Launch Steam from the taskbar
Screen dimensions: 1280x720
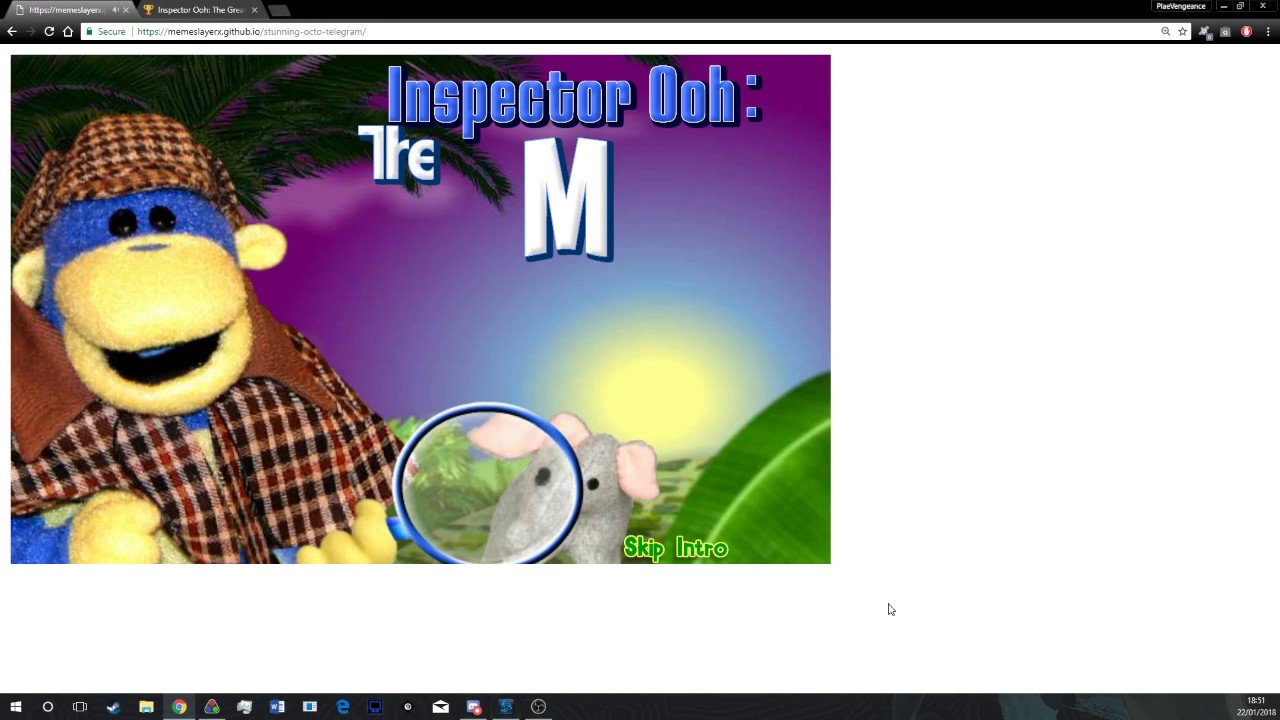[x=113, y=707]
